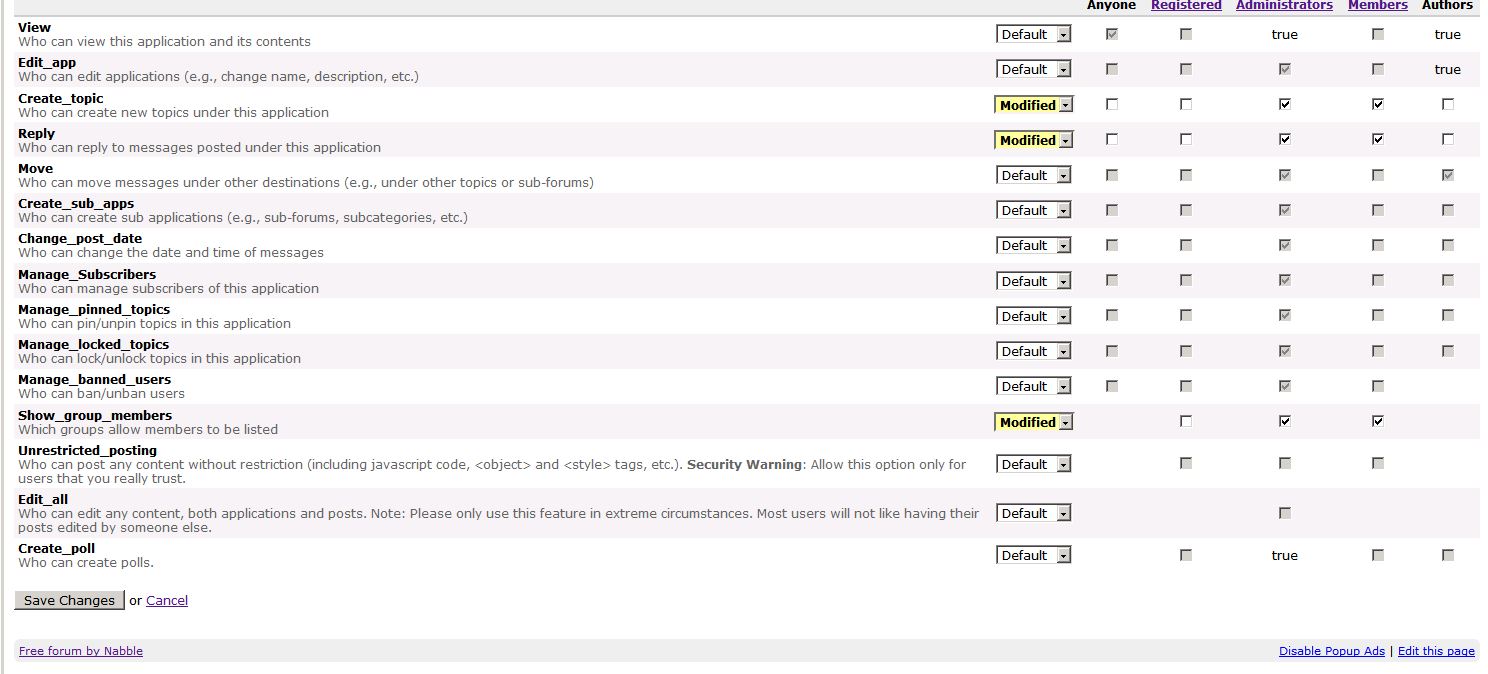Uncheck Reply checkbox for Administrators
This screenshot has width=1488, height=674.
1285,140
